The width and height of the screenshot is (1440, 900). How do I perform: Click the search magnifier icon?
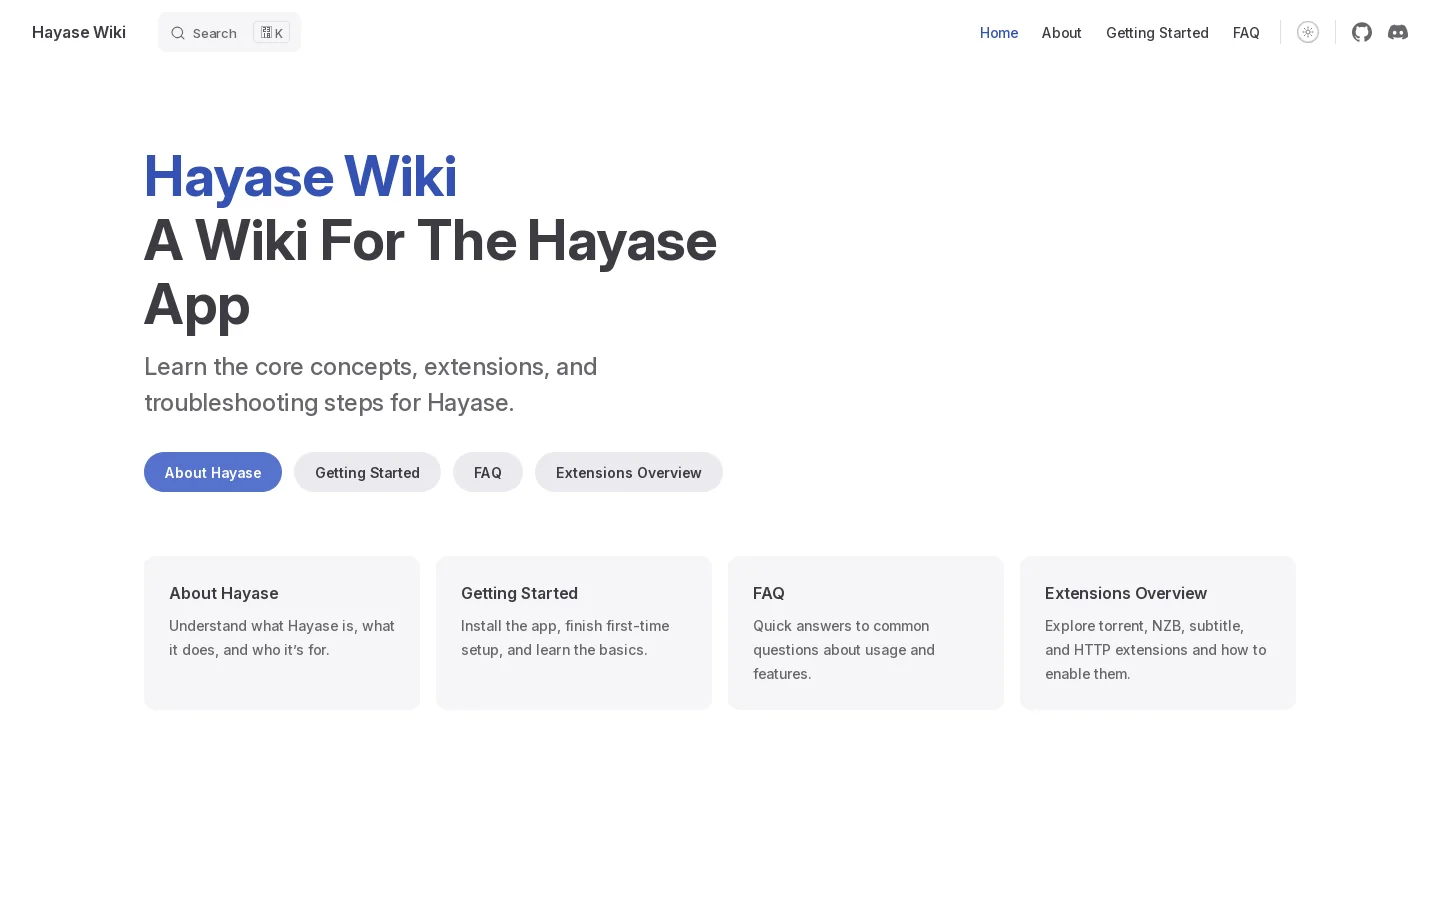point(178,33)
